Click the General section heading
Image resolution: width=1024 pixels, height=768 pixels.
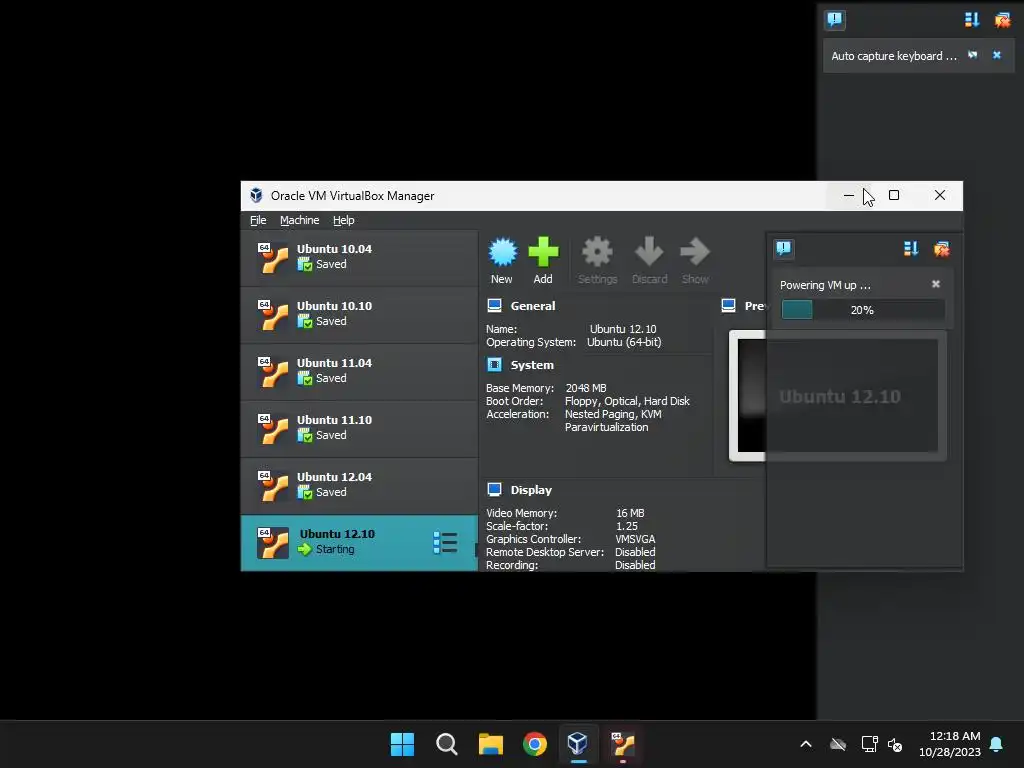click(533, 306)
